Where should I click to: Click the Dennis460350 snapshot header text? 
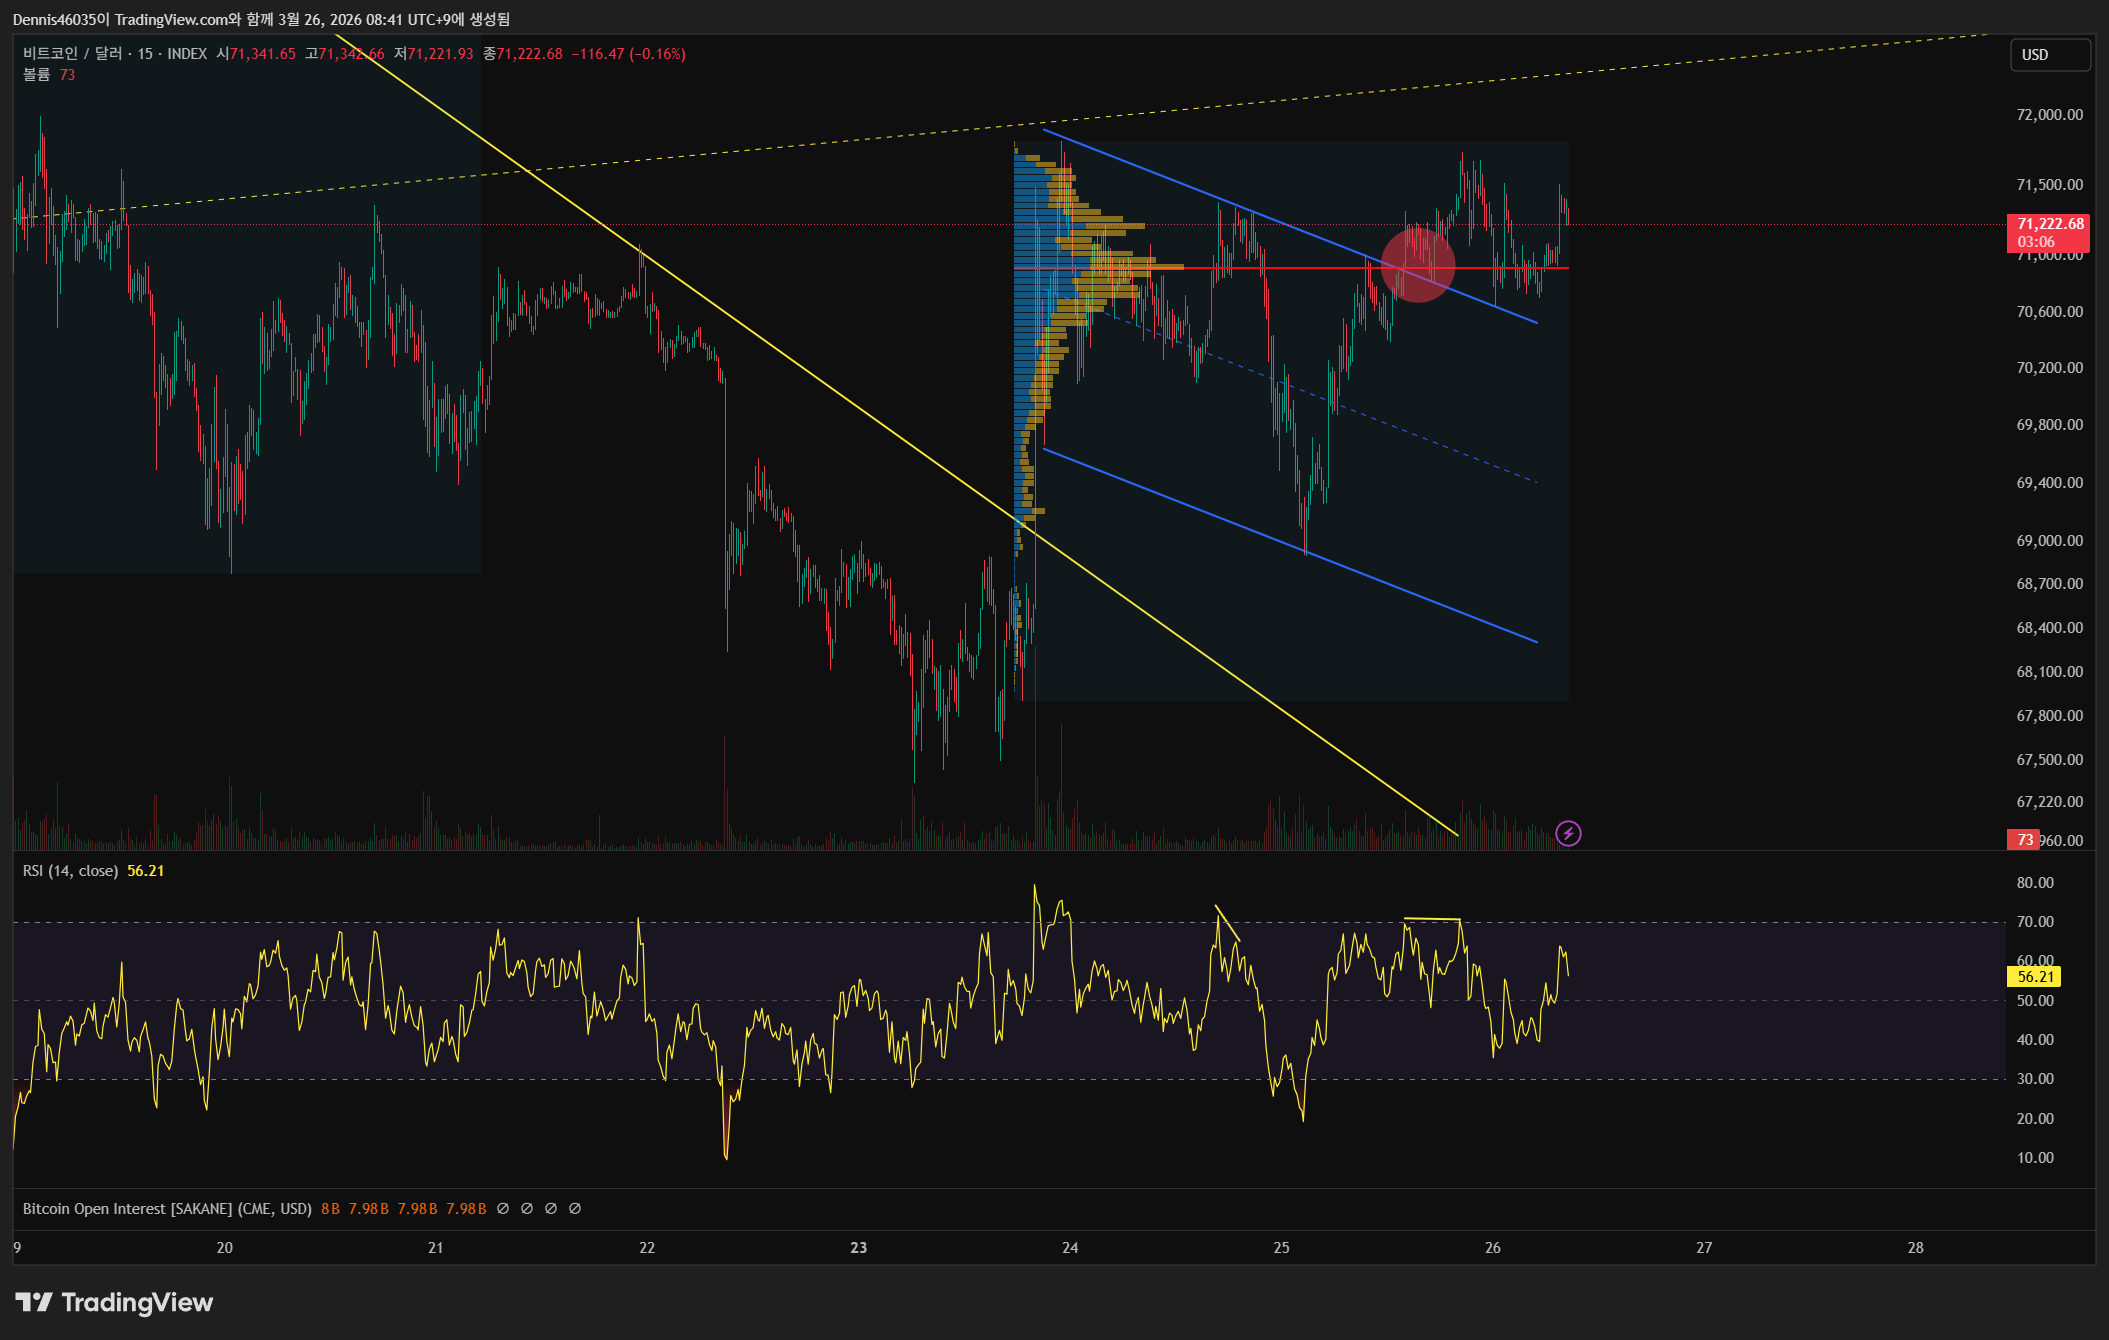261,19
